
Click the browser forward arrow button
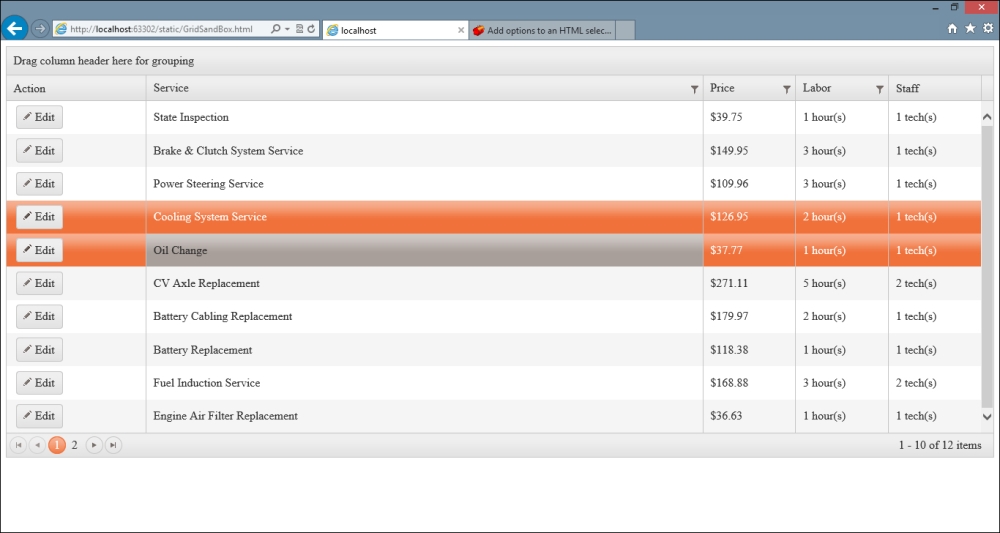point(40,29)
